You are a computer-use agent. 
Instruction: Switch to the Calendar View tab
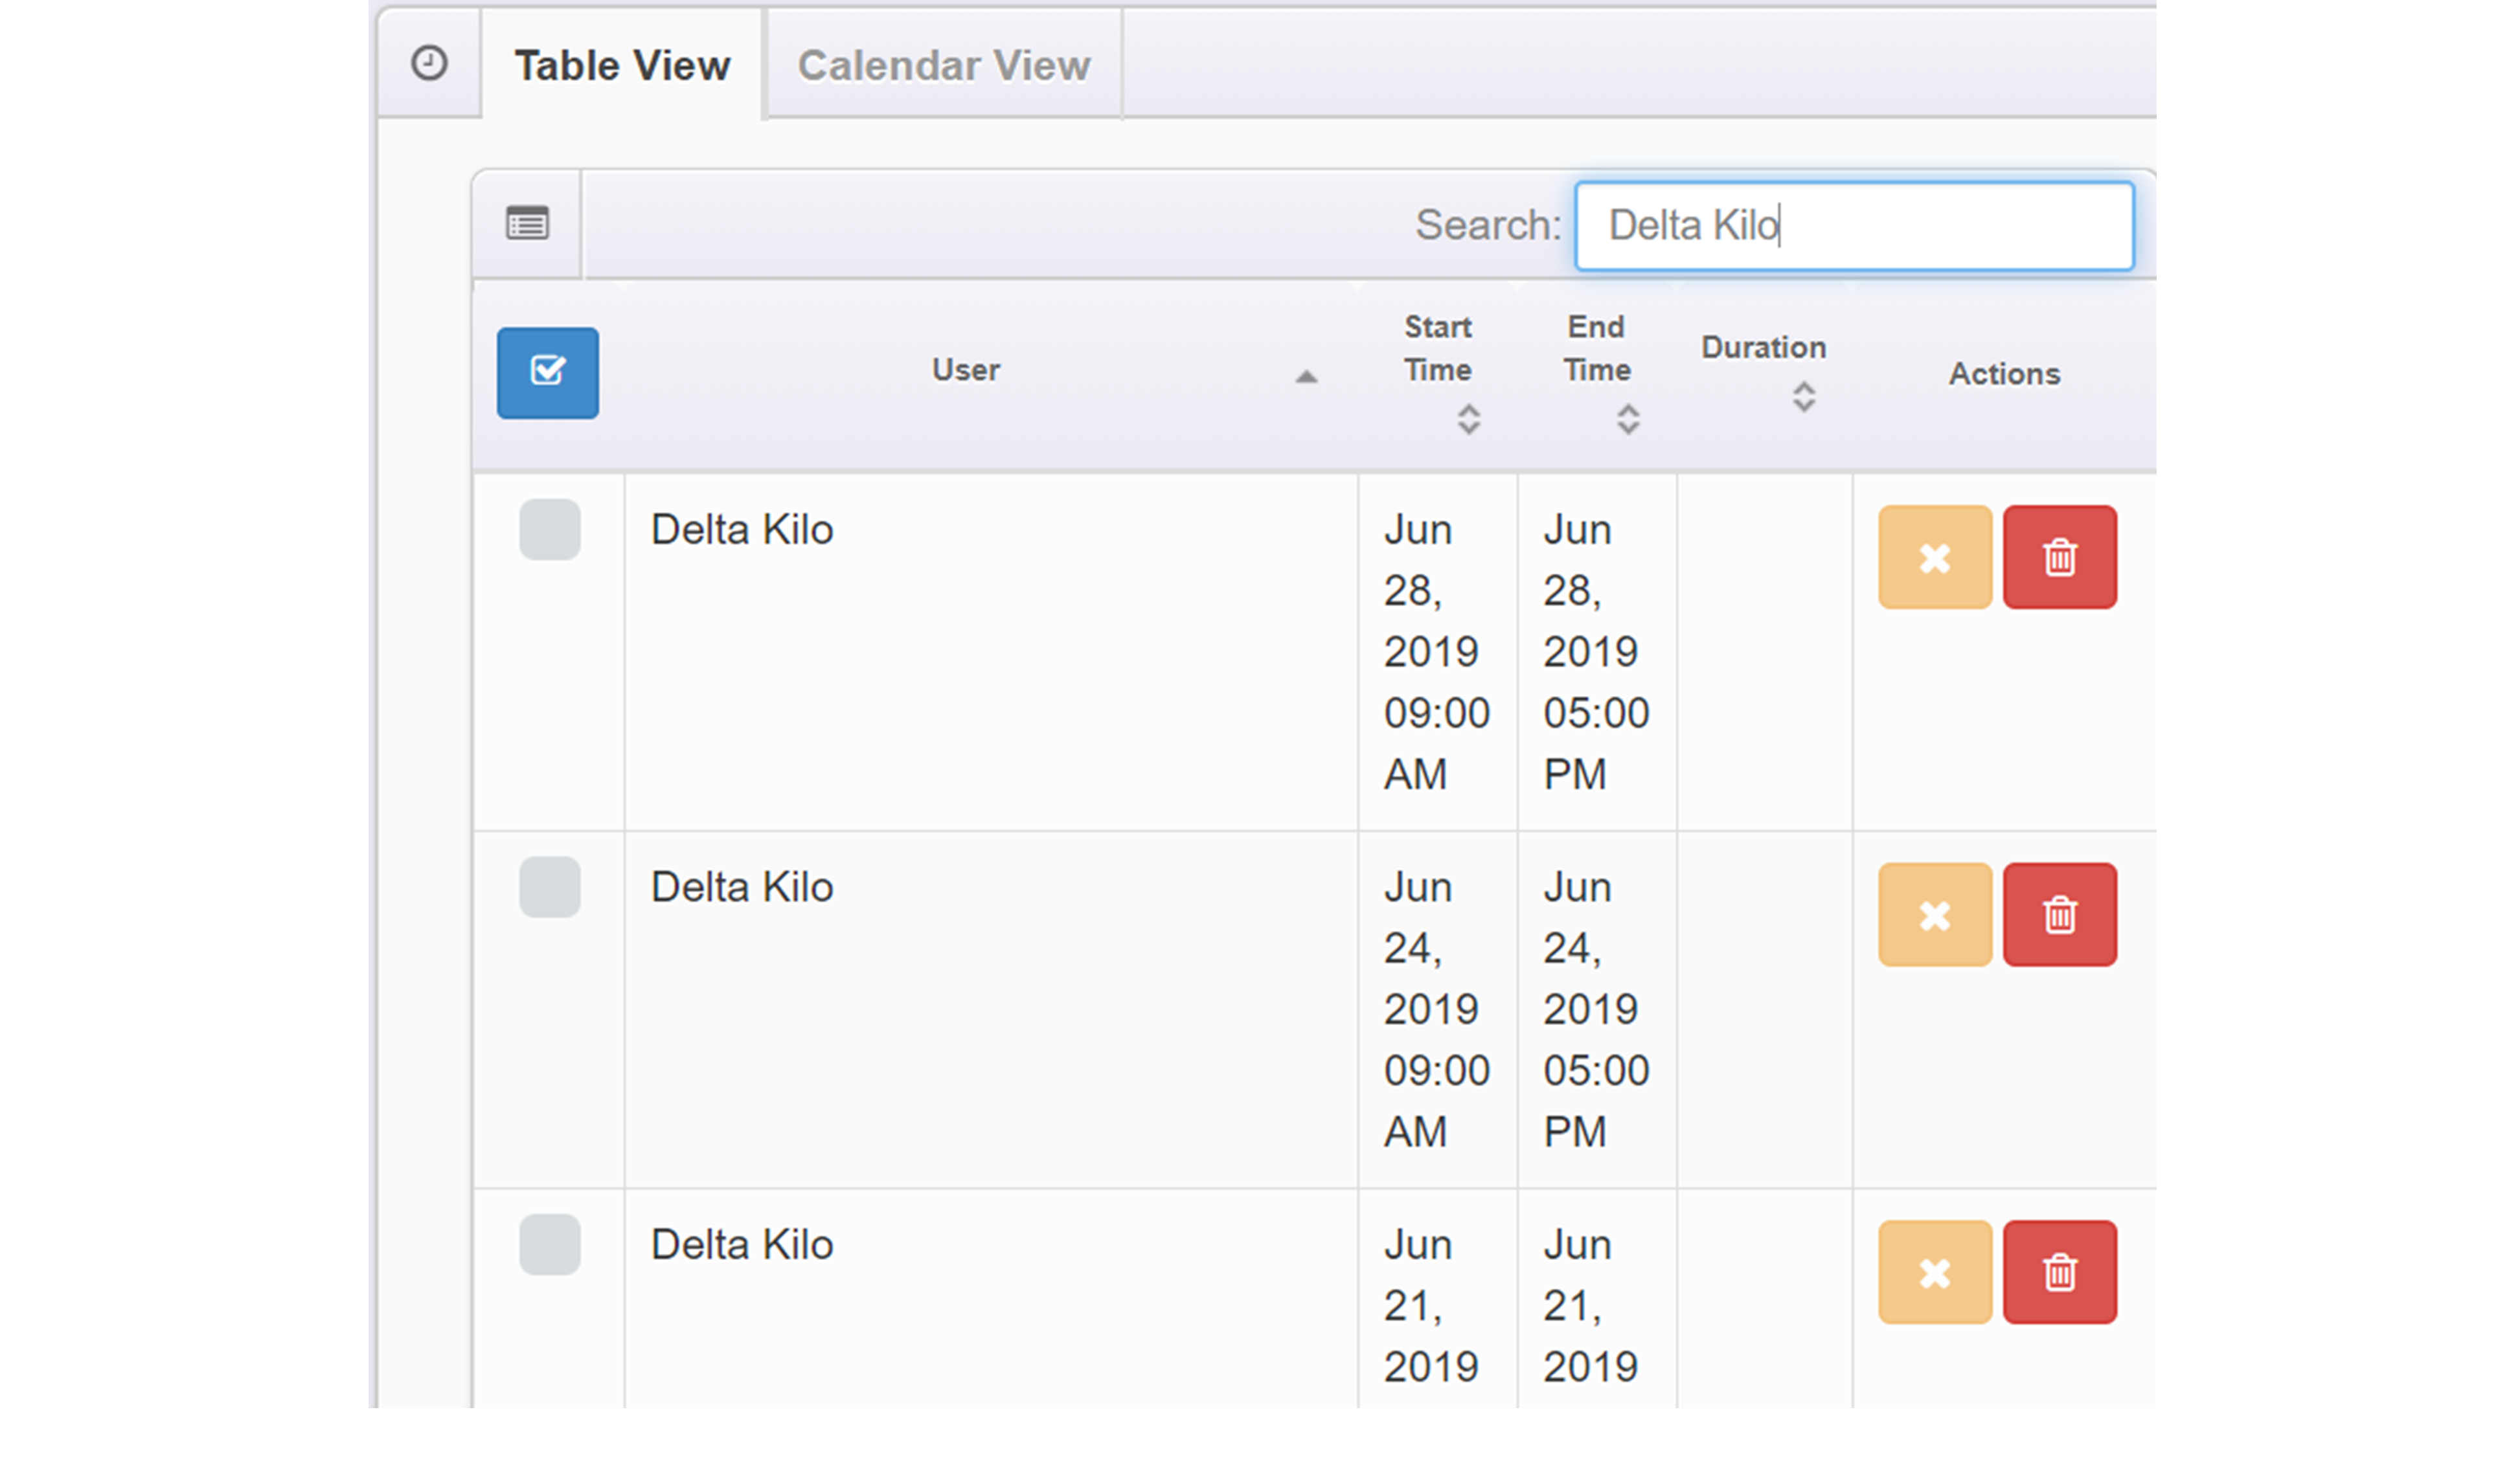click(x=943, y=66)
